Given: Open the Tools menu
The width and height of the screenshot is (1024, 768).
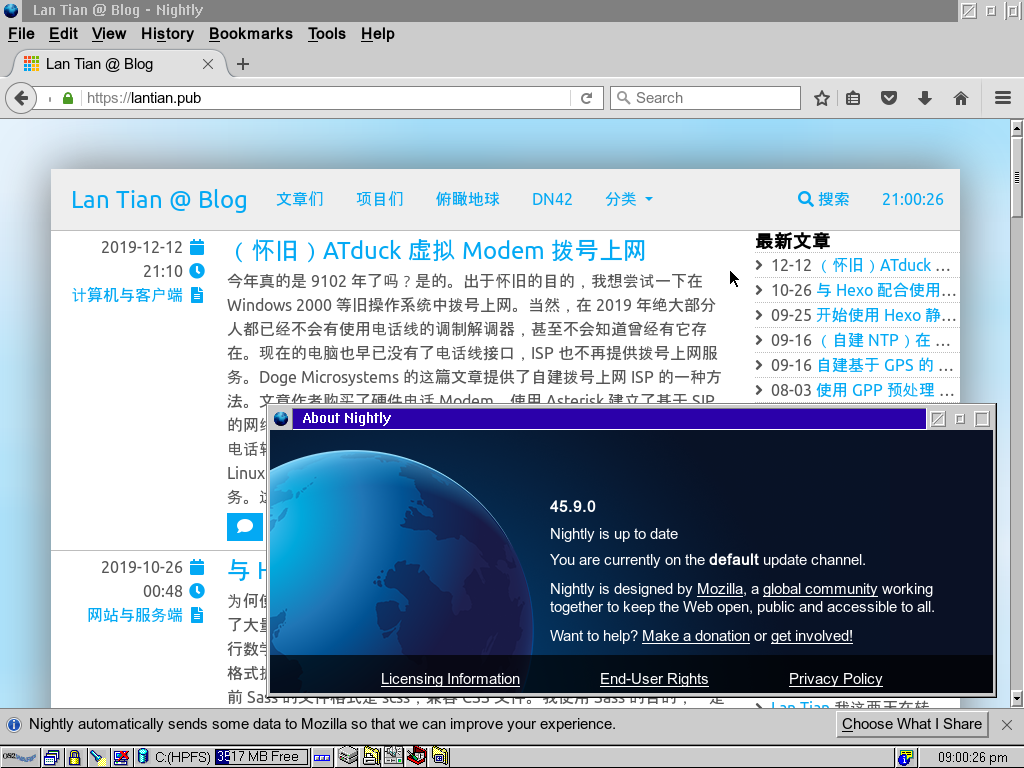Looking at the screenshot, I should 327,34.
